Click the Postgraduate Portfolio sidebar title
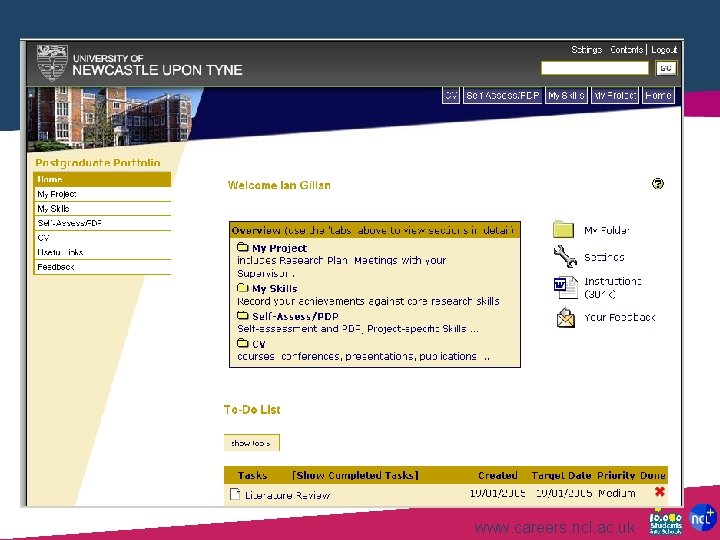 pos(98,163)
